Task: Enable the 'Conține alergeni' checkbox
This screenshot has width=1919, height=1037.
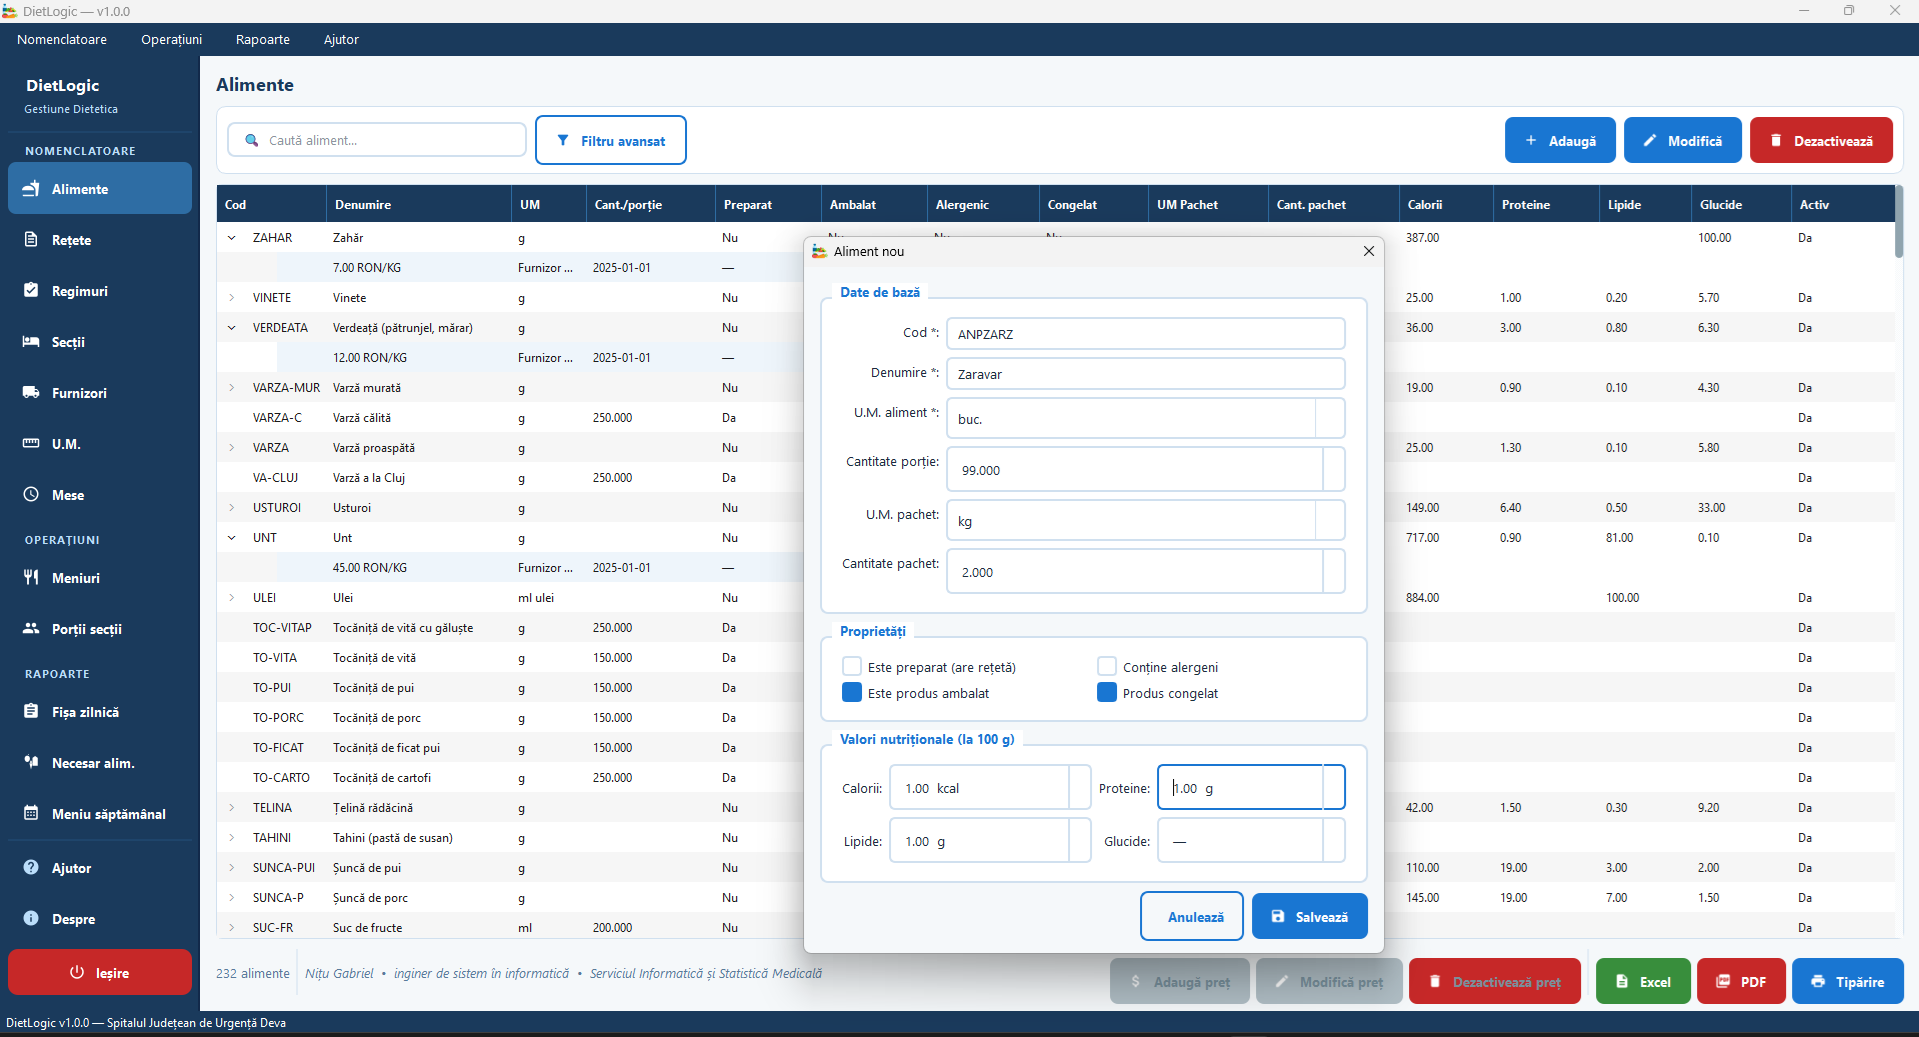Action: (x=1107, y=667)
